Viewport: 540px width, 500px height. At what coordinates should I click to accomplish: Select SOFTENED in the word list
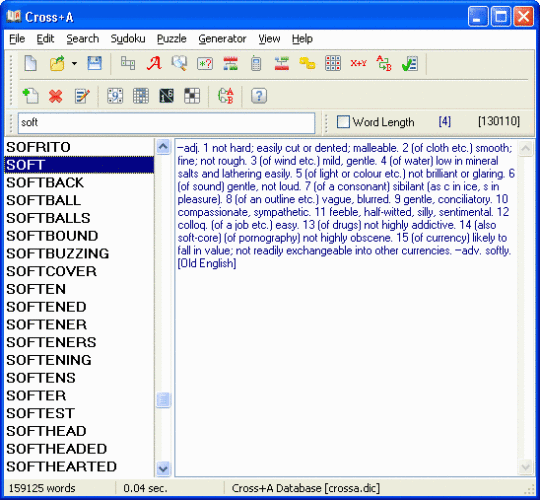(x=79, y=307)
